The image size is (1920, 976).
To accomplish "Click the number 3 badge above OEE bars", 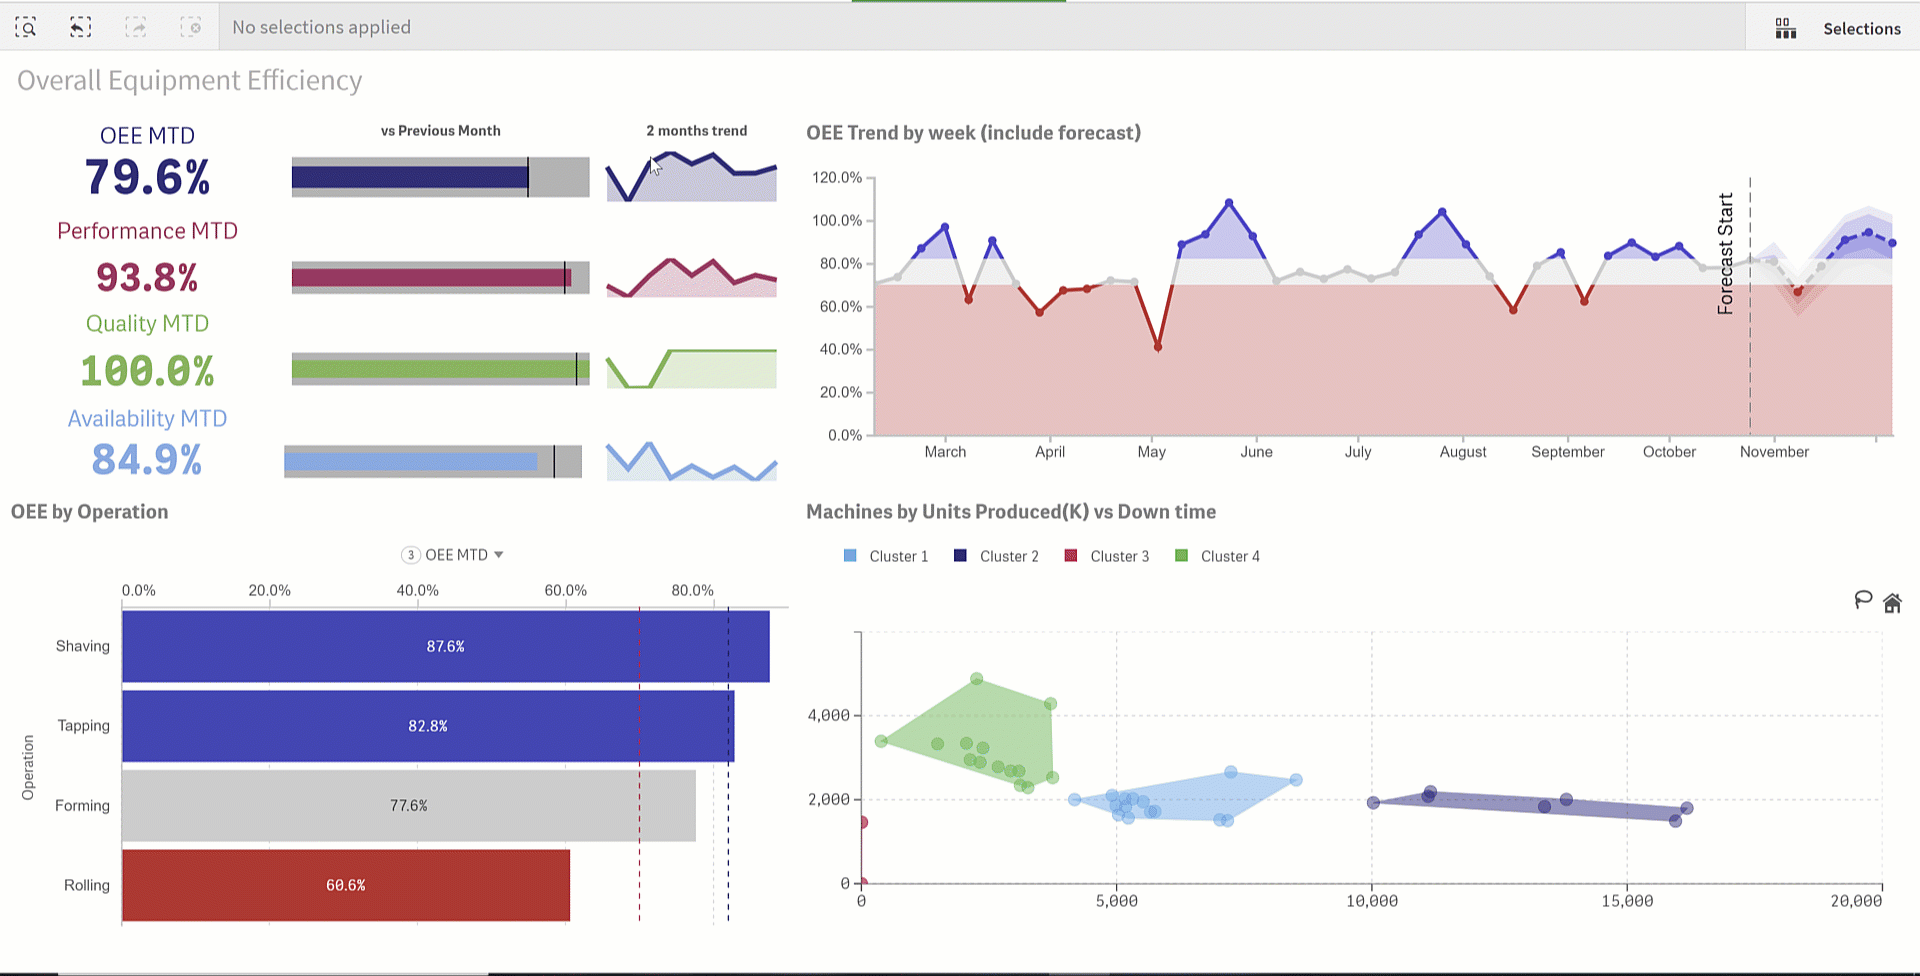I will (x=408, y=554).
